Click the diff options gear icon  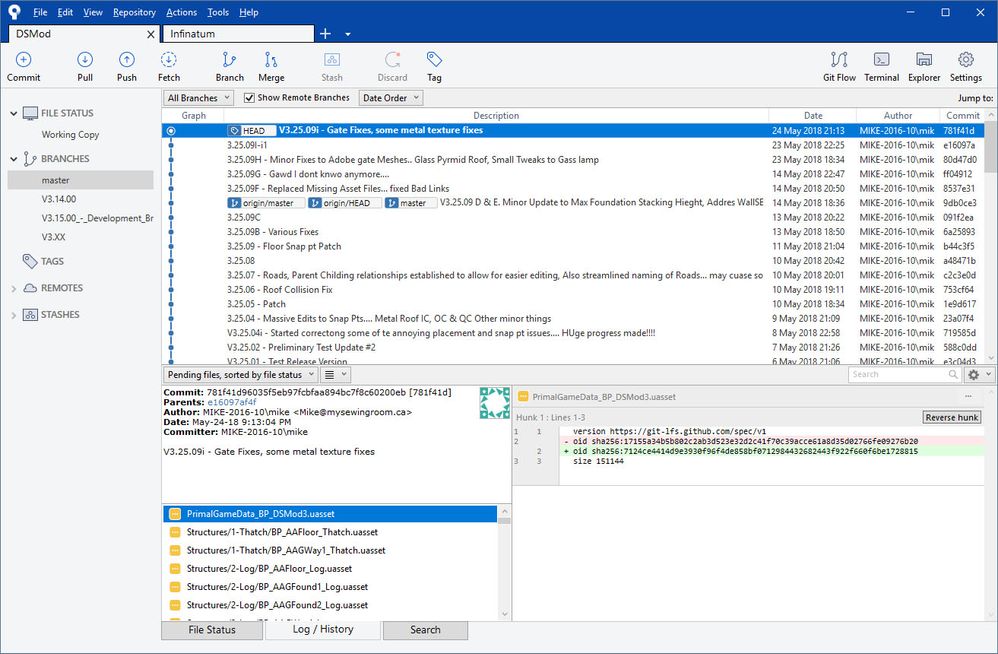click(973, 375)
